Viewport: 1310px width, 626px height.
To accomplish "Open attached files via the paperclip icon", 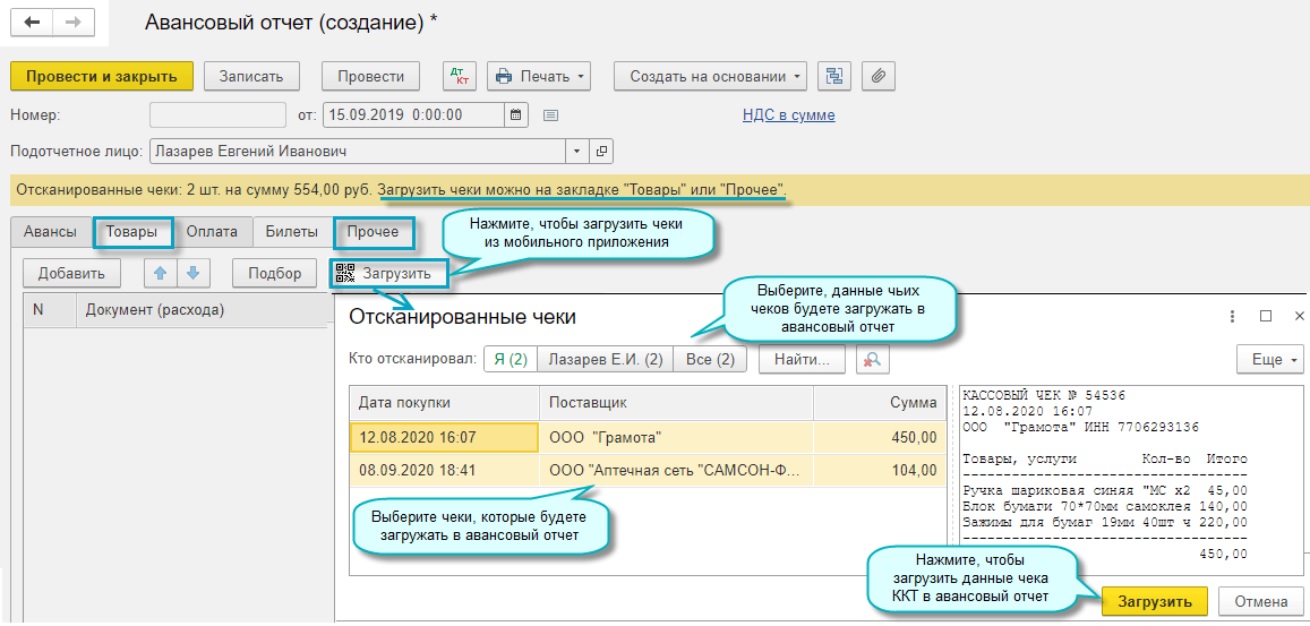I will click(x=878, y=76).
